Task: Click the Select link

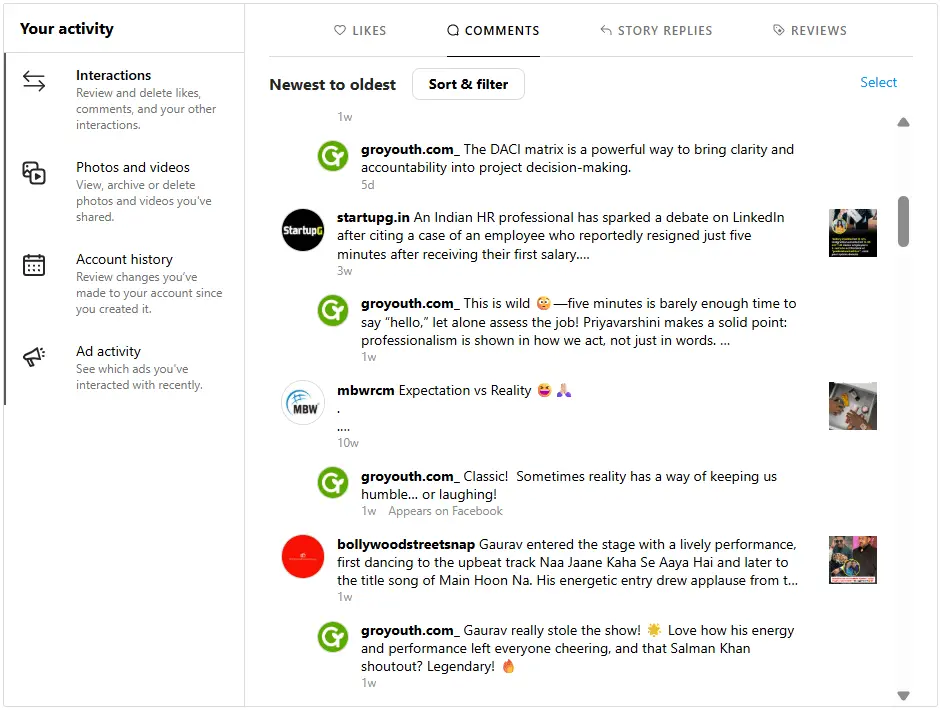Action: (878, 82)
